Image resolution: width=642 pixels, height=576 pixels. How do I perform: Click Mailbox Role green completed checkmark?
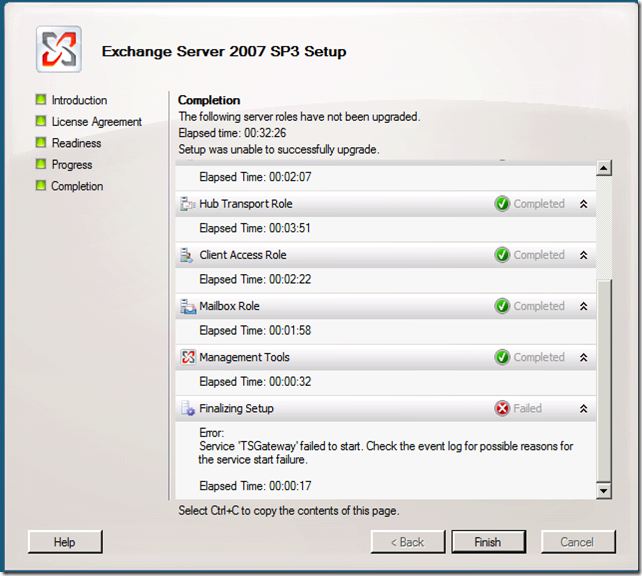coord(502,306)
